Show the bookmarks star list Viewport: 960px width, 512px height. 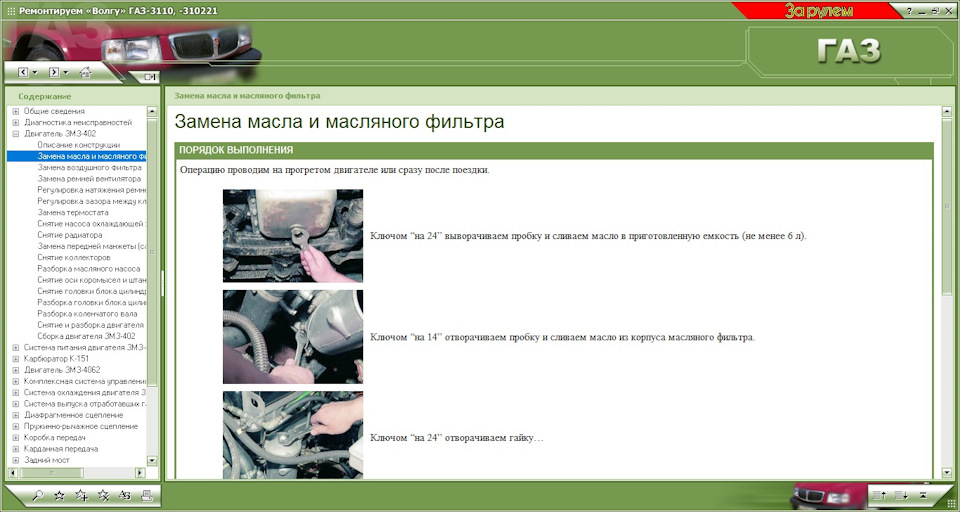[x=59, y=495]
